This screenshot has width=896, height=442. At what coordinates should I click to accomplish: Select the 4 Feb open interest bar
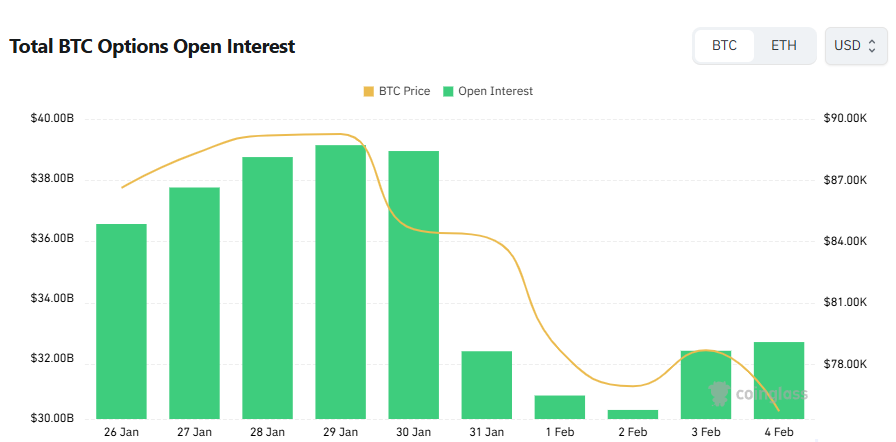coord(778,380)
